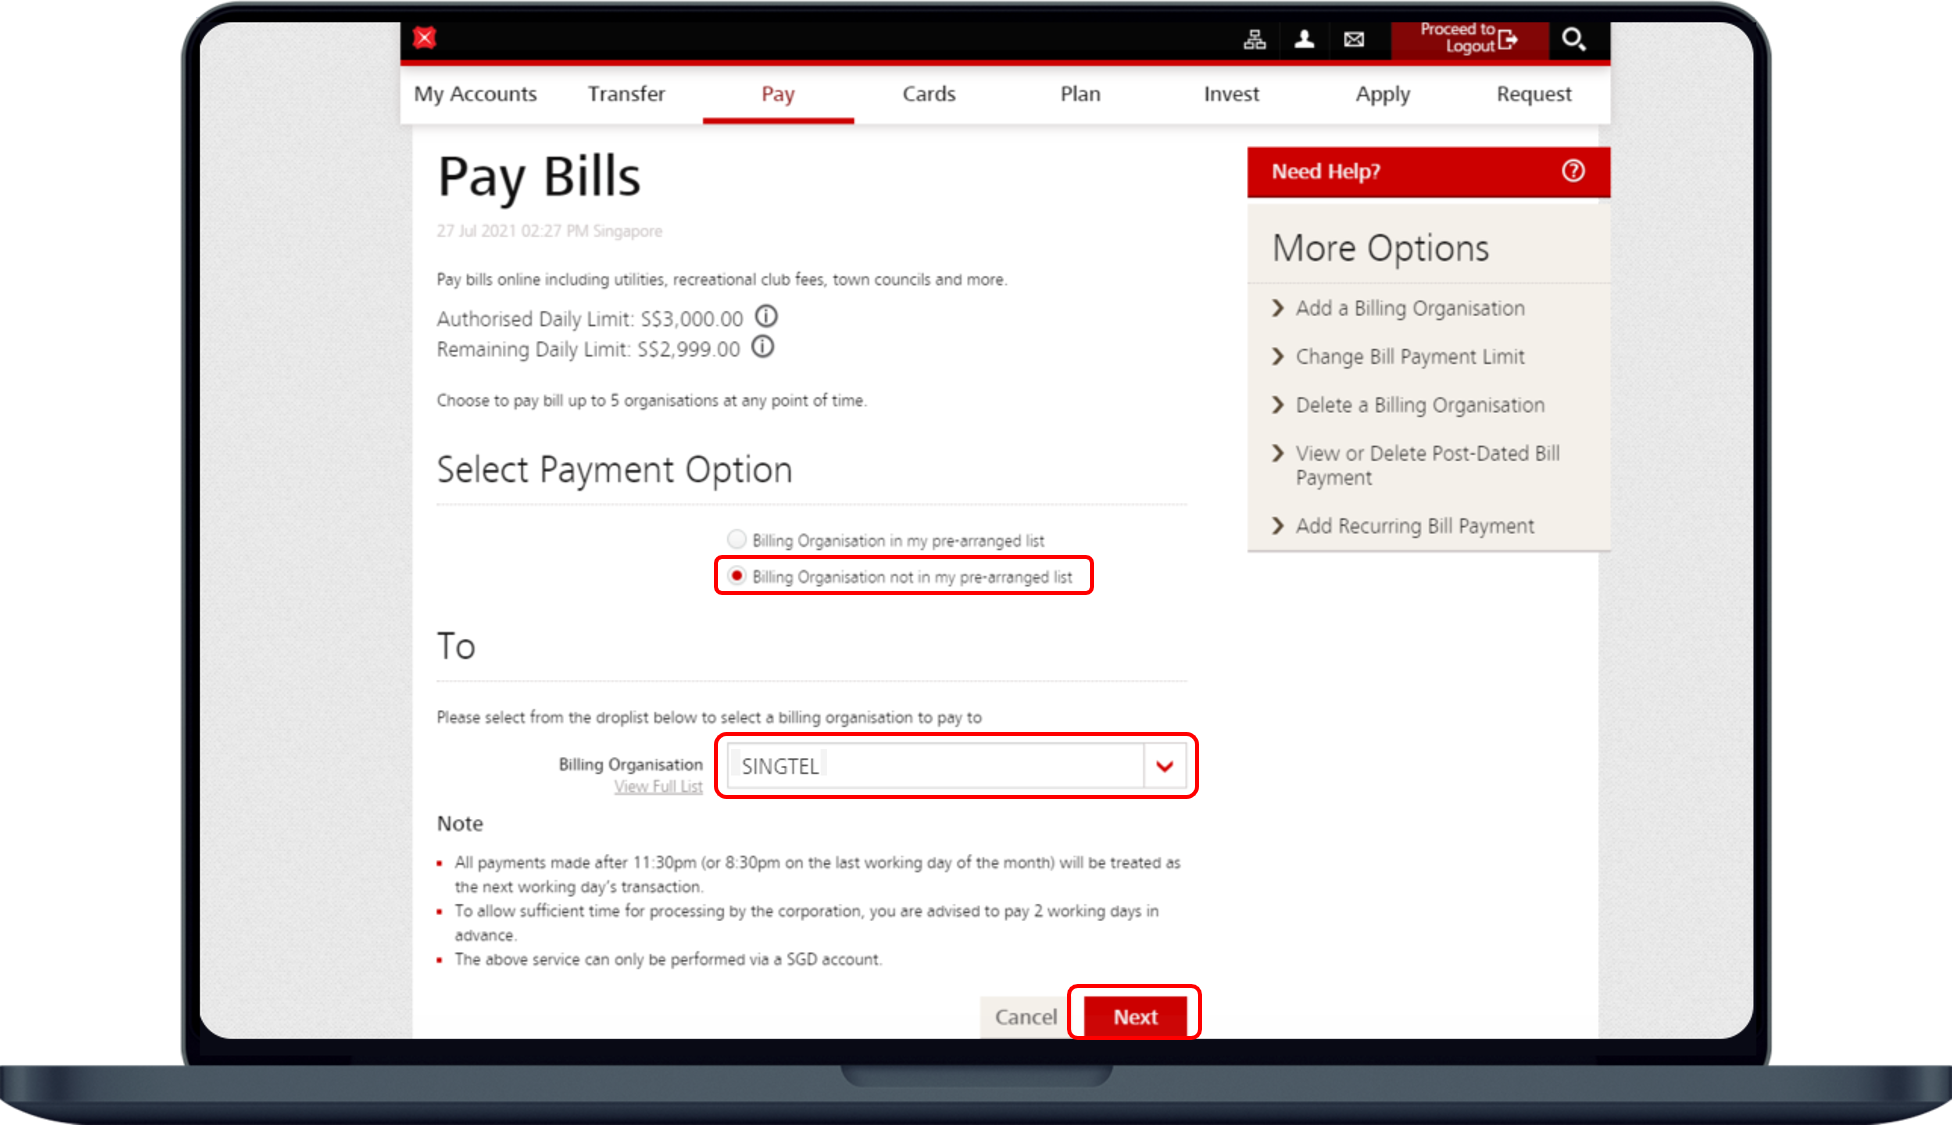Open Billing Organisation dropdown arrow

tap(1164, 766)
